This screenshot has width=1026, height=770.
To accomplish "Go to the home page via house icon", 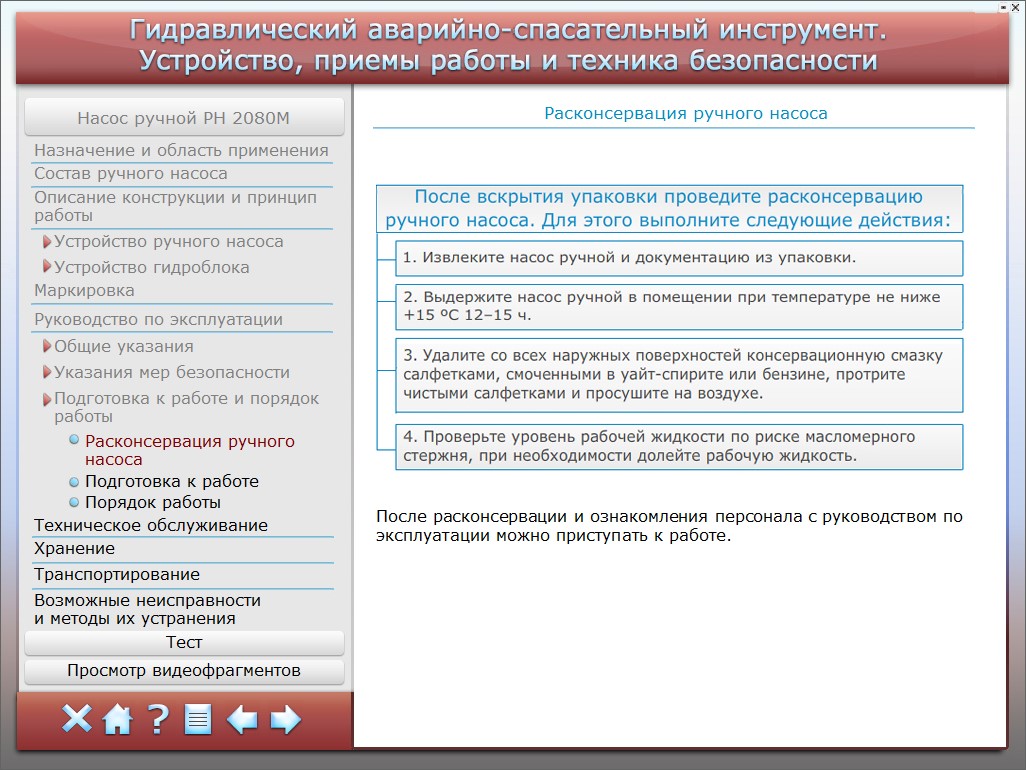I will 118,719.
